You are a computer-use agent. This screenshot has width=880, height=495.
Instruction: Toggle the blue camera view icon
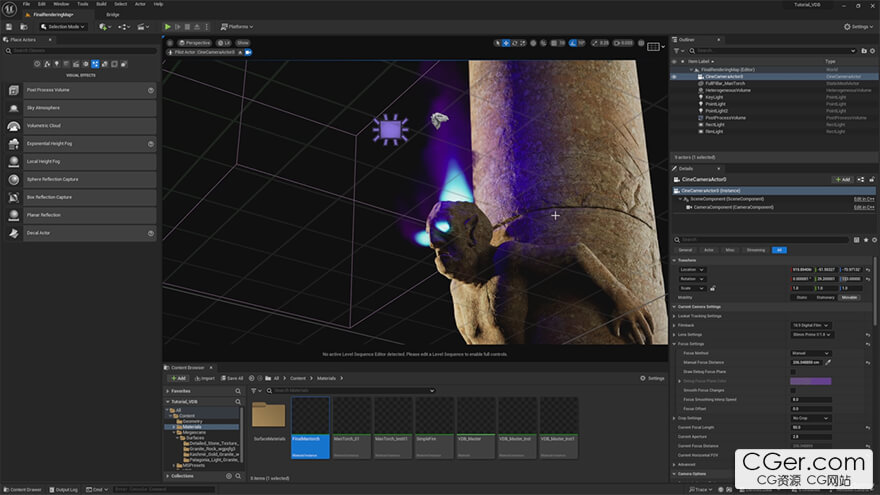(x=248, y=52)
